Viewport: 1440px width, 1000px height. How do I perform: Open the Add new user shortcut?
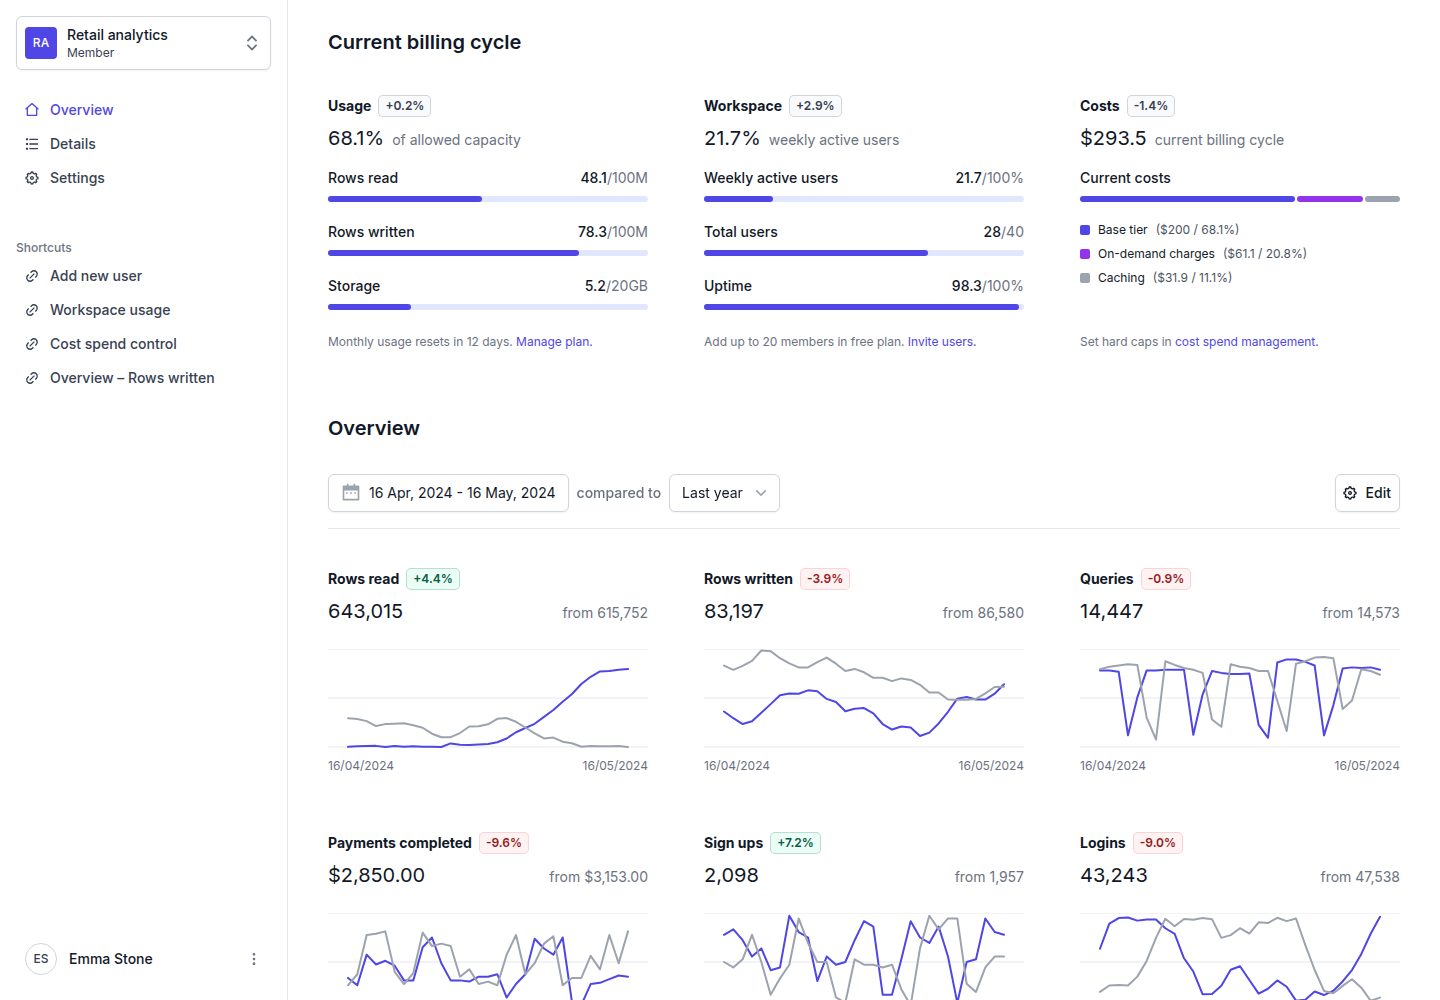point(143,276)
